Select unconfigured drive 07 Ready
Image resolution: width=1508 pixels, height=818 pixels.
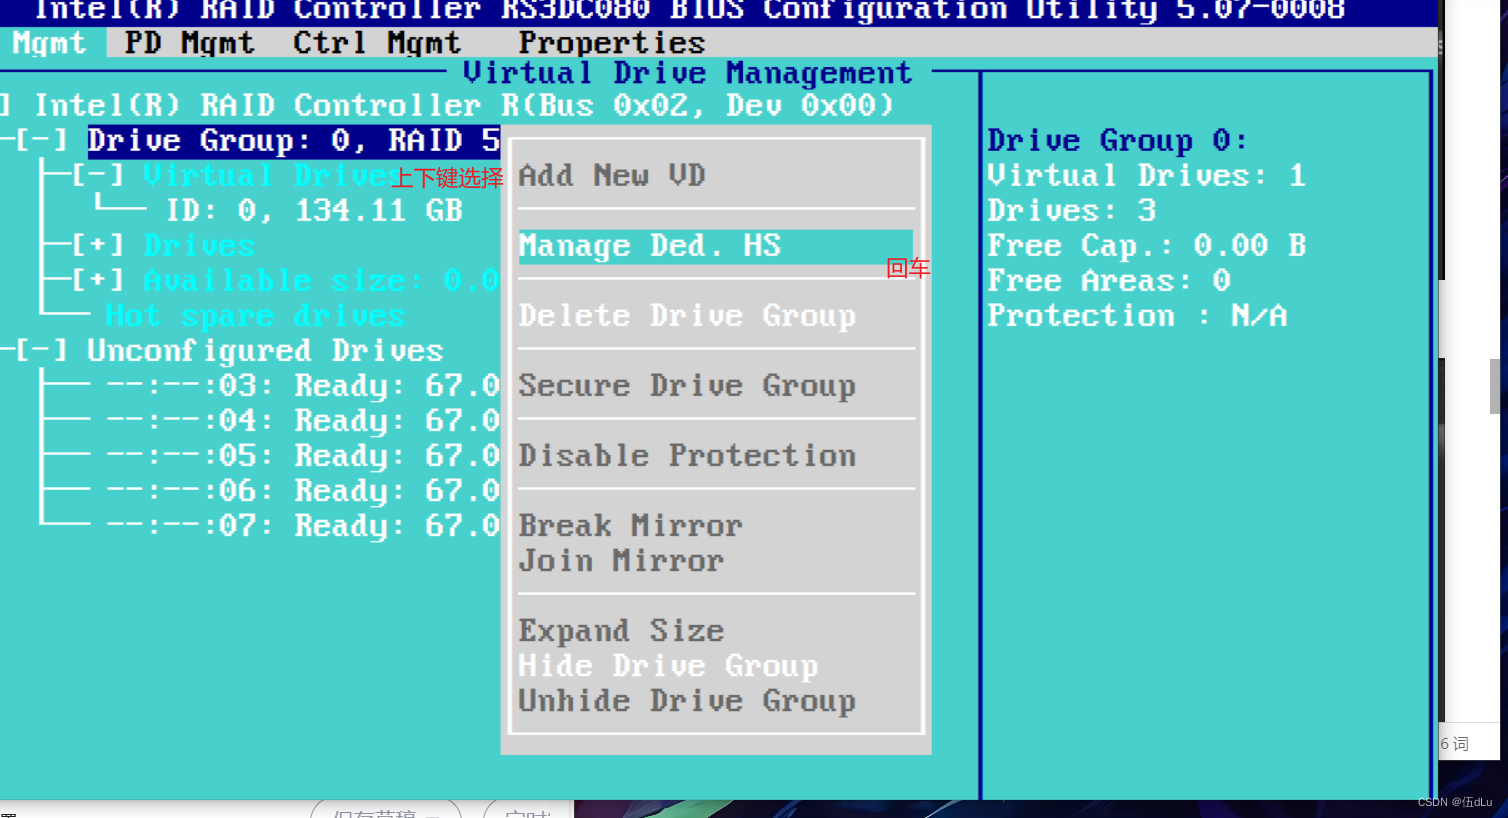[x=302, y=526]
